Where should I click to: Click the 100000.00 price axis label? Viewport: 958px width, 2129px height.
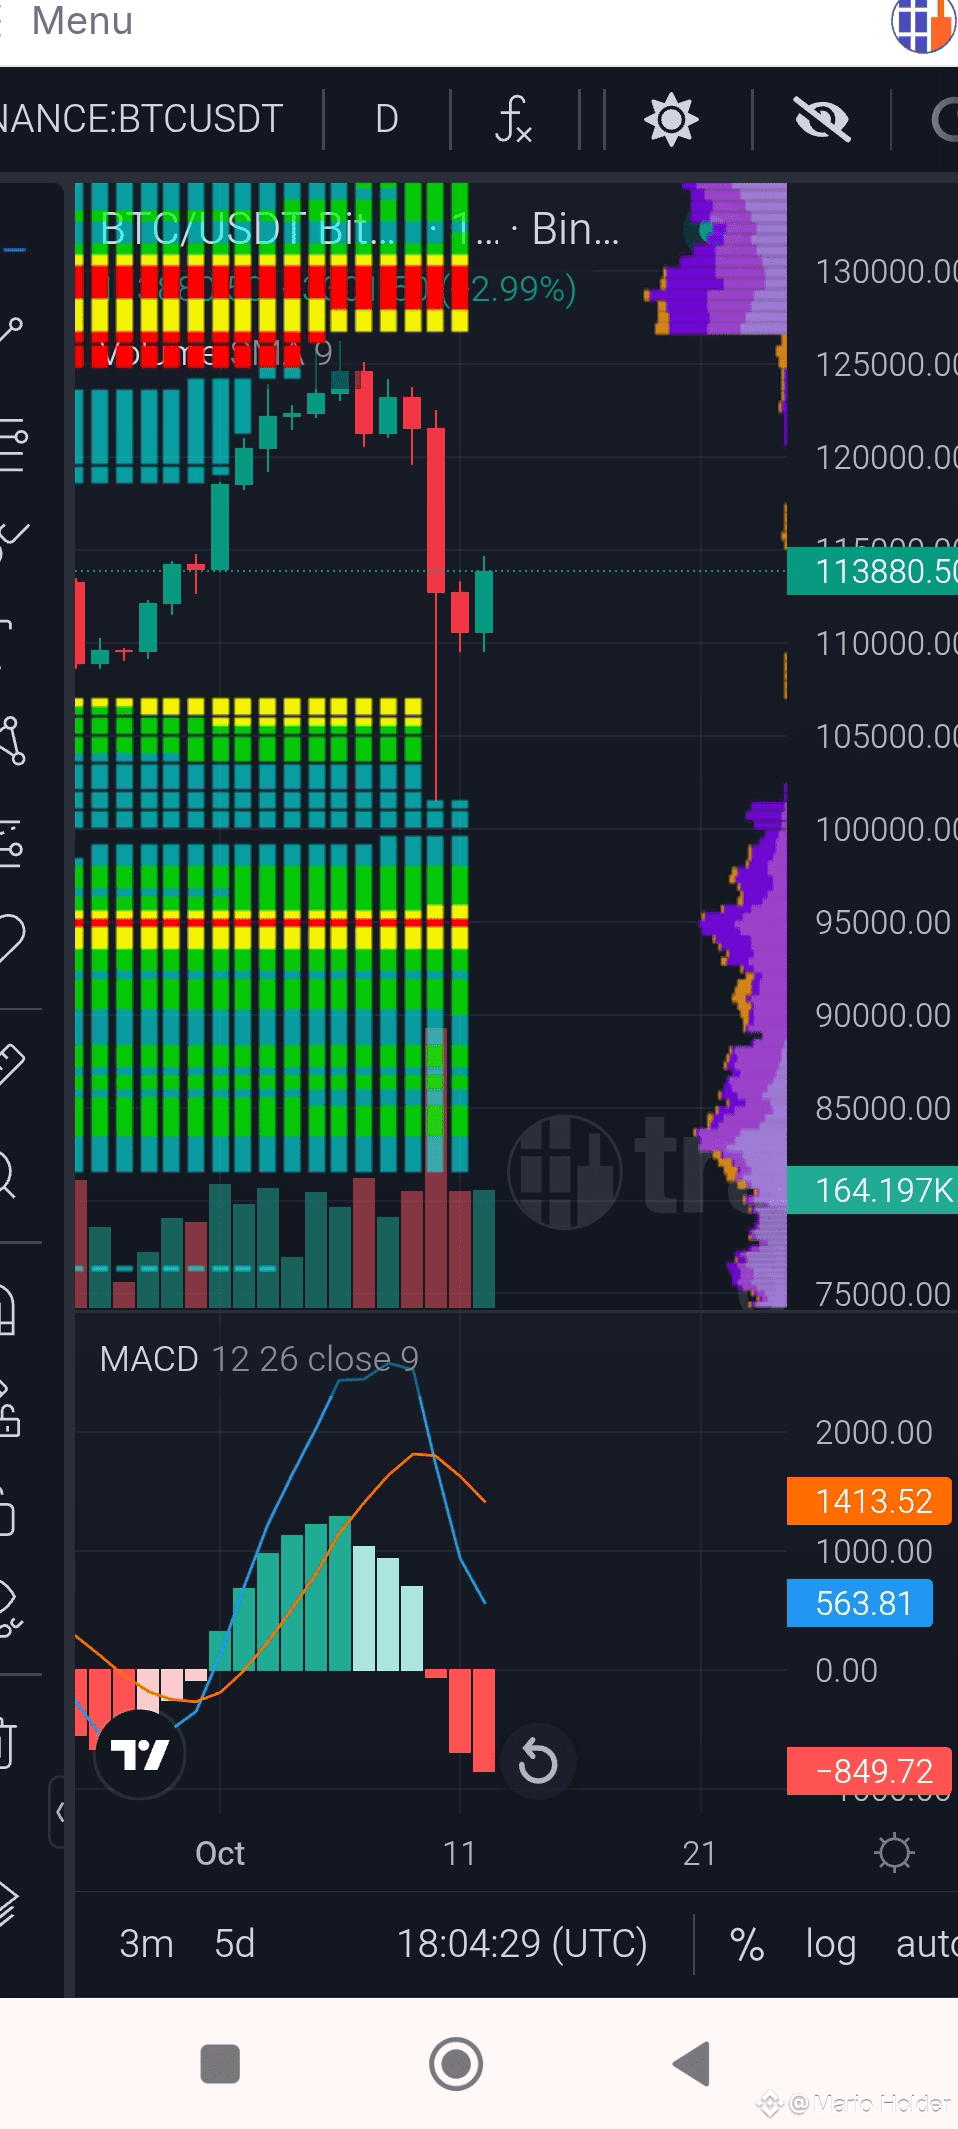click(886, 829)
